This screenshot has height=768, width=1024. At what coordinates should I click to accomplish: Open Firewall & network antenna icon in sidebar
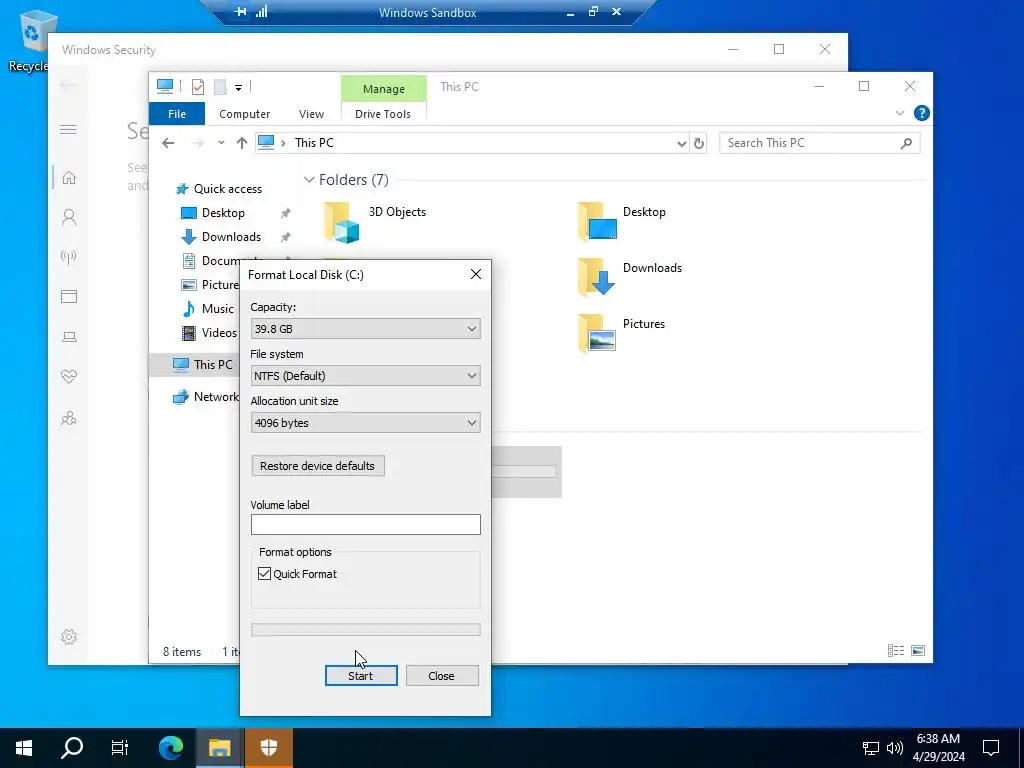point(69,257)
